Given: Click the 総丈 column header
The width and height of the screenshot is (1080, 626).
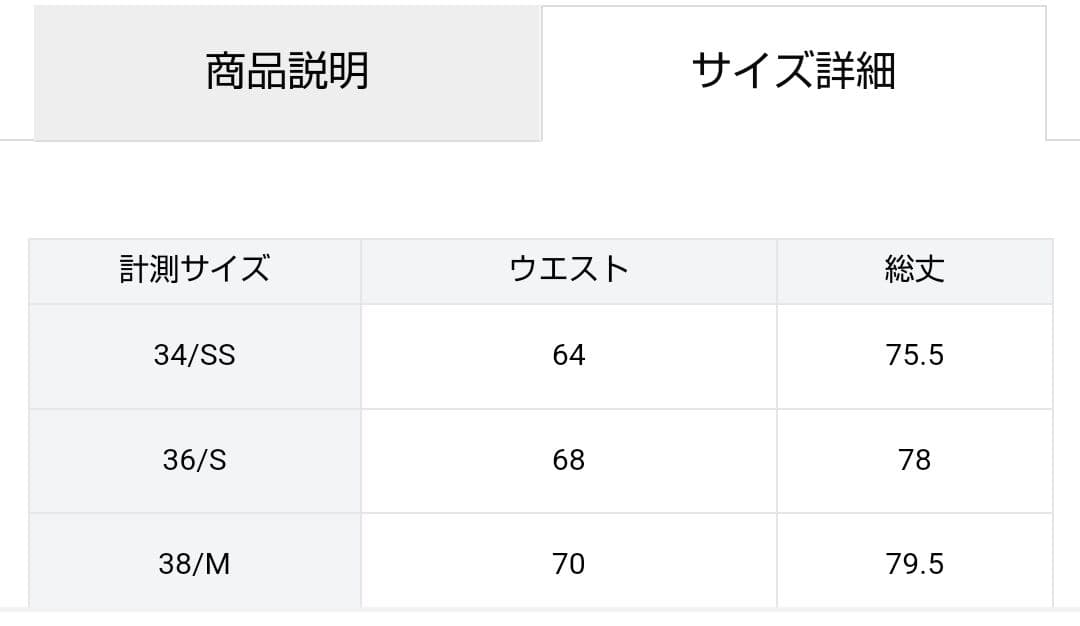Looking at the screenshot, I should [x=915, y=270].
